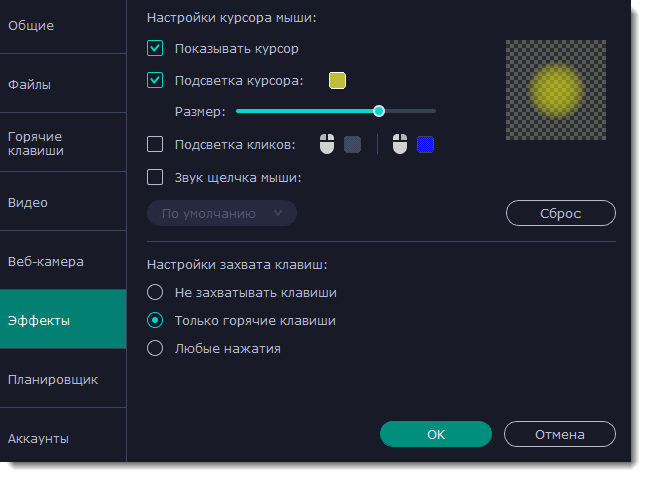646x477 pixels.
Task: Enable the Звук щелчка мыши checkbox
Action: 155,178
